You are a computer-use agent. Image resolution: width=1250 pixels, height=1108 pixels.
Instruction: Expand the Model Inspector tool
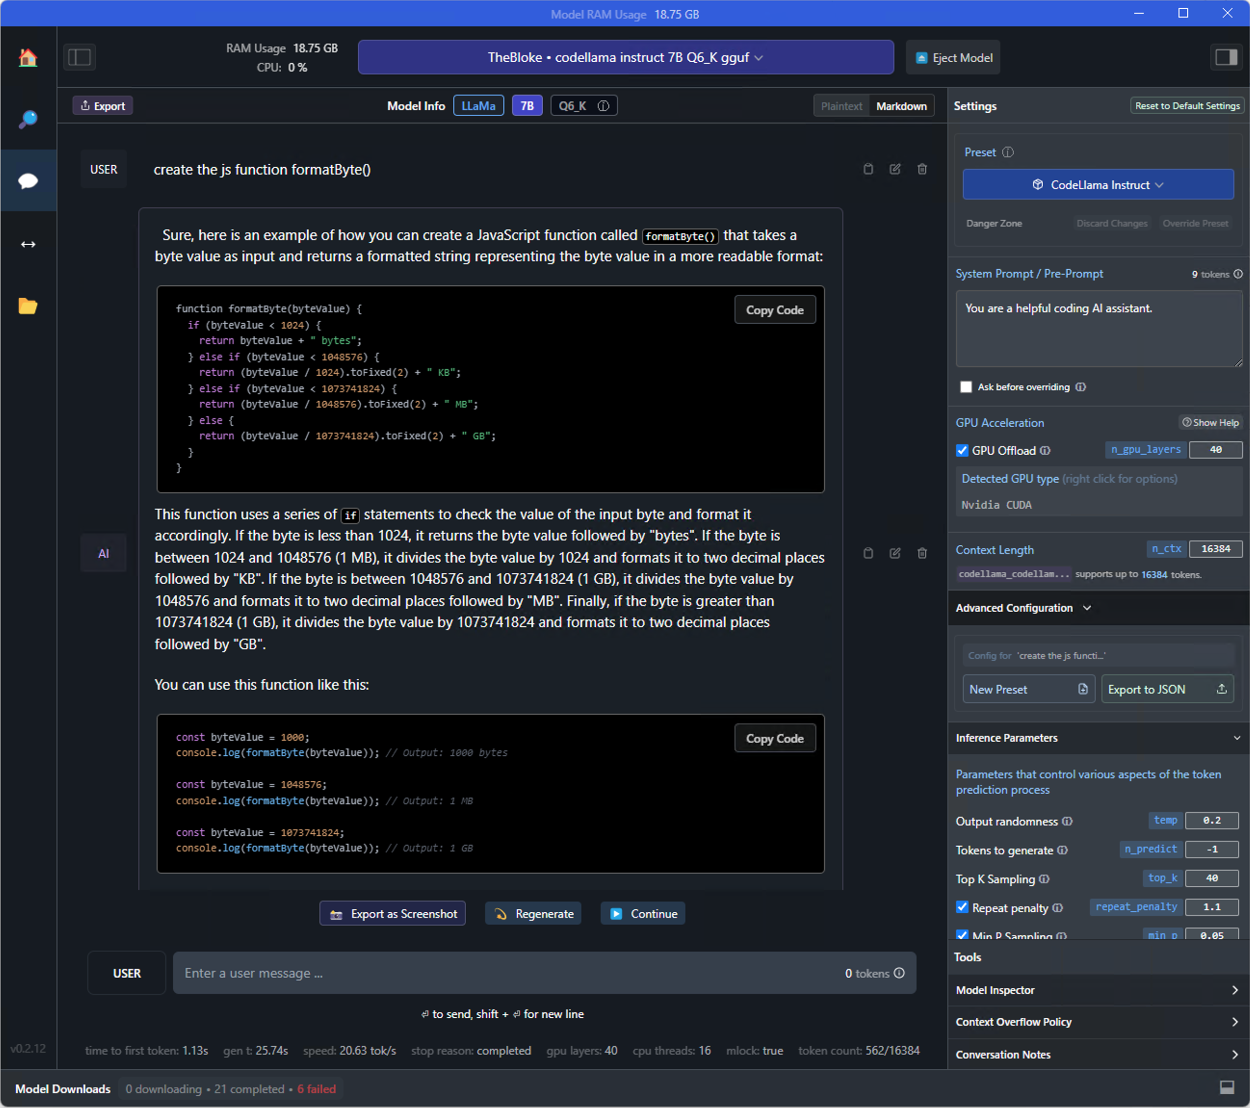[1098, 990]
